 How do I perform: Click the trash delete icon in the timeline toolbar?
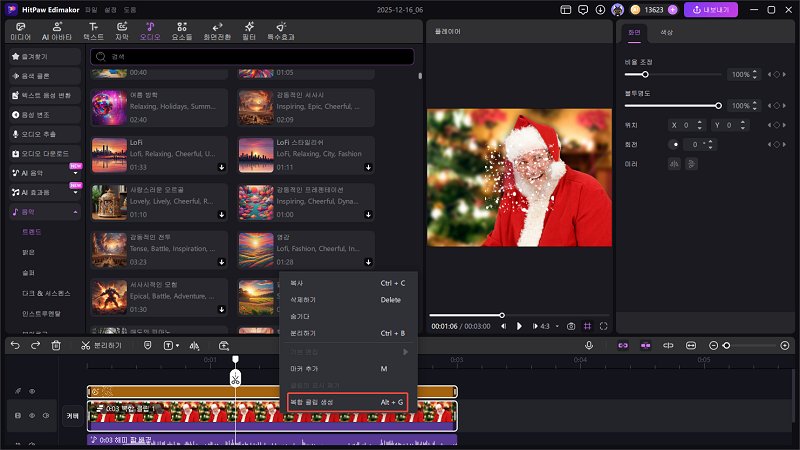(x=56, y=345)
